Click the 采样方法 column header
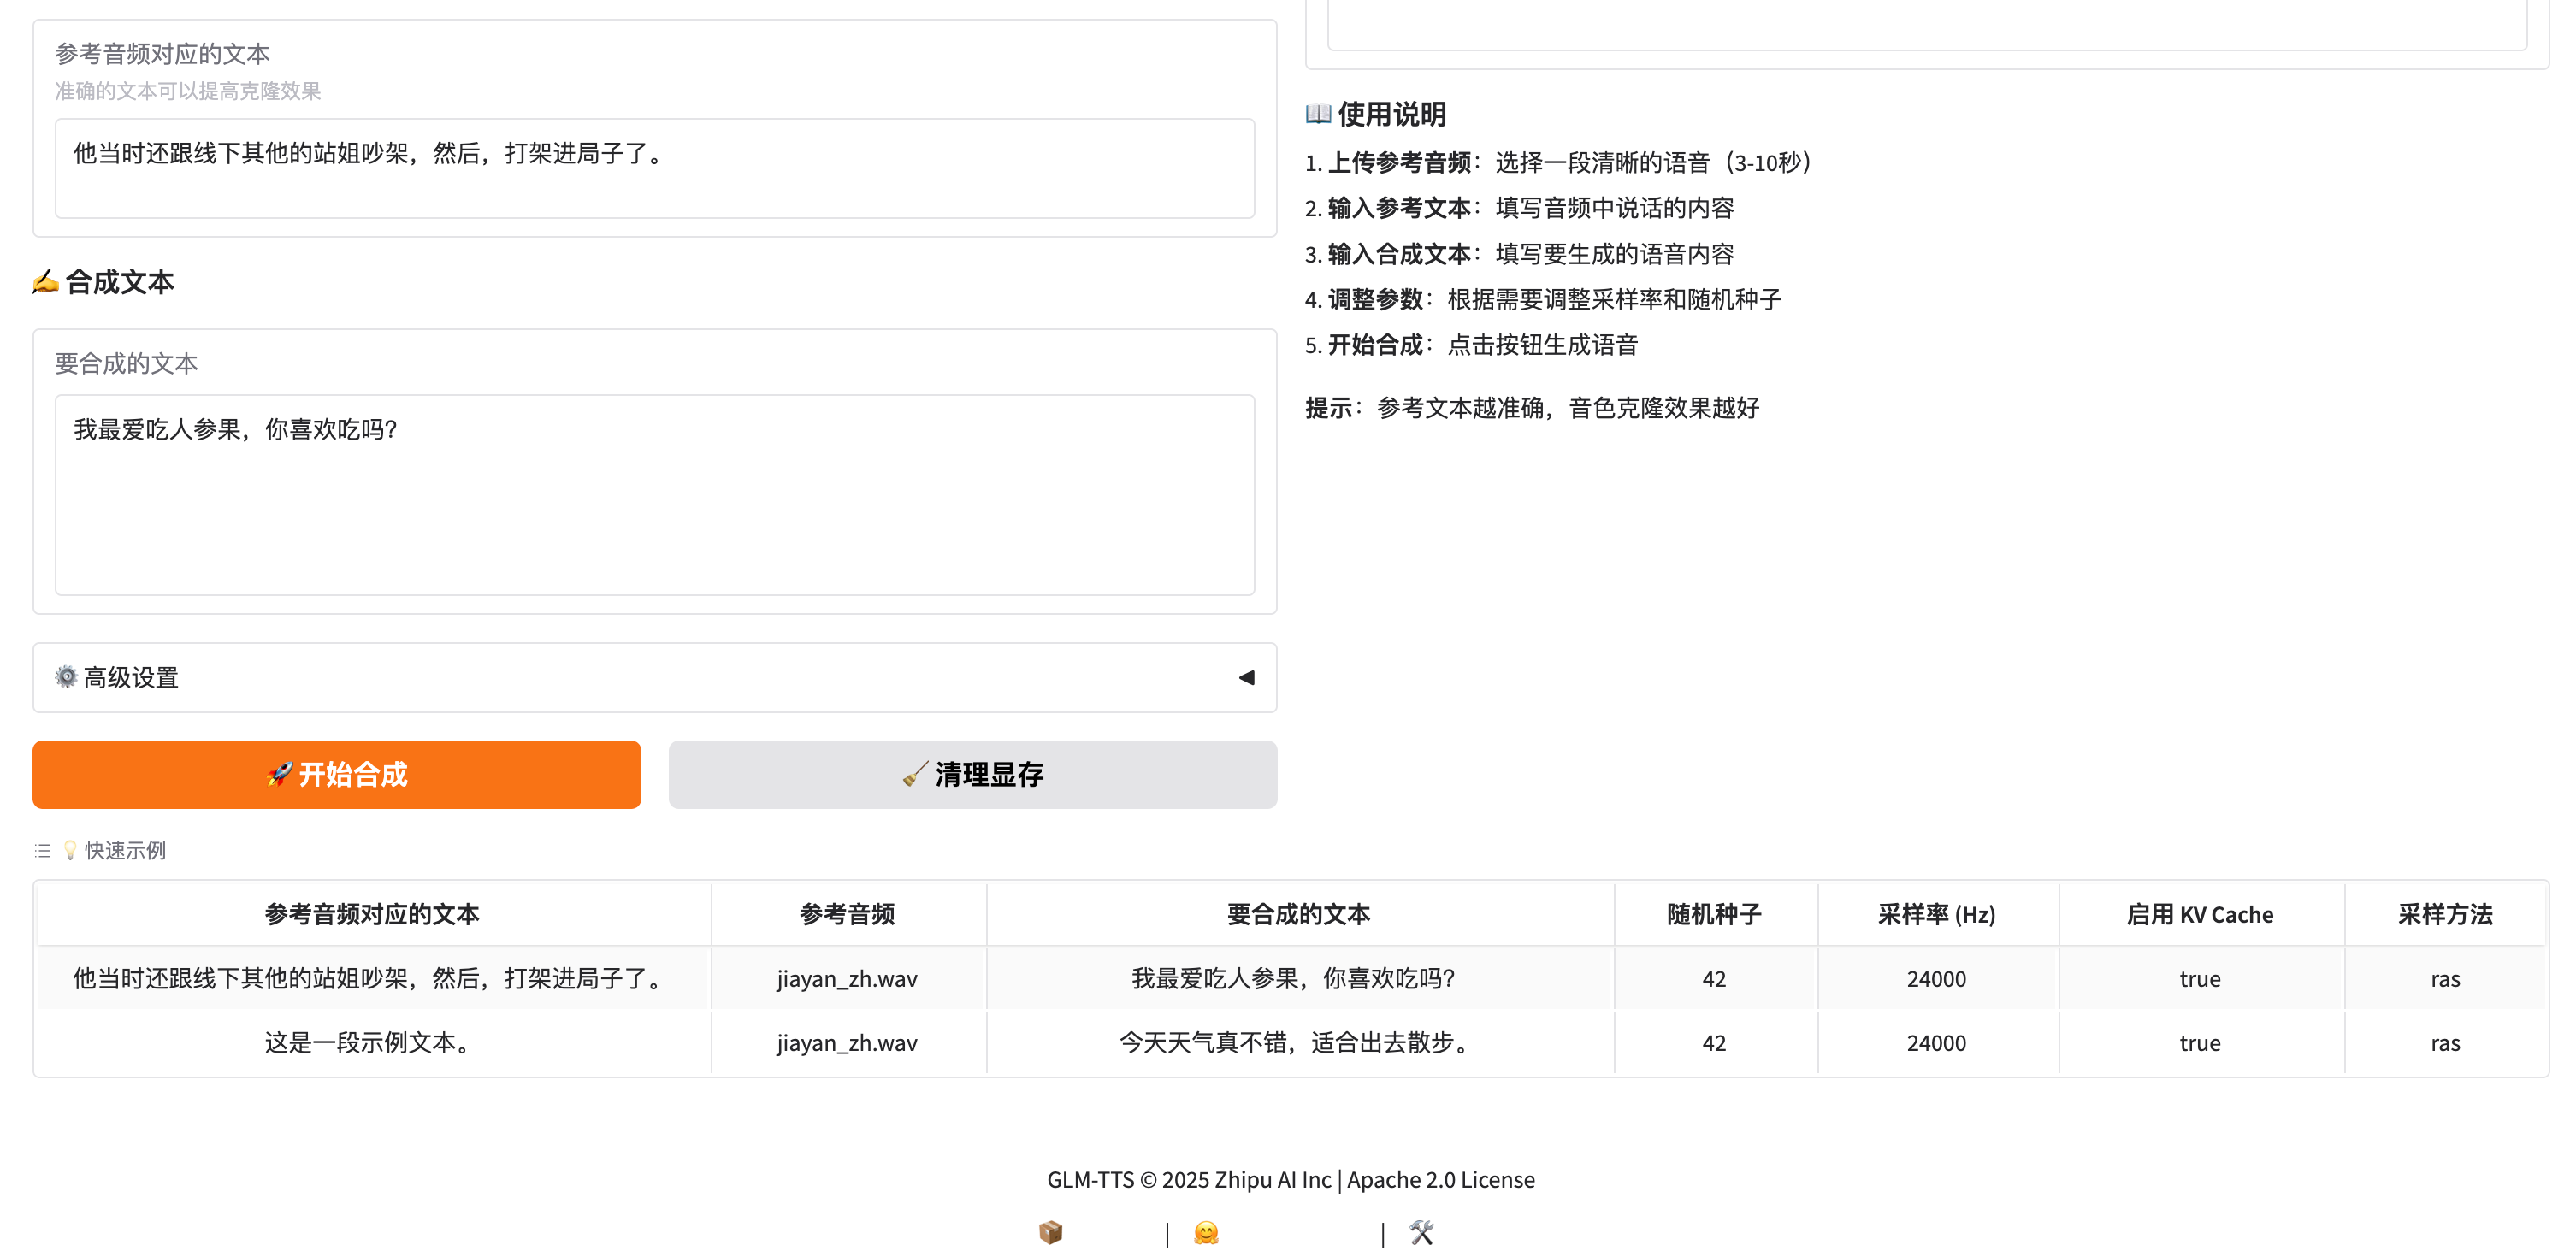This screenshot has width=2576, height=1257. tap(2444, 914)
